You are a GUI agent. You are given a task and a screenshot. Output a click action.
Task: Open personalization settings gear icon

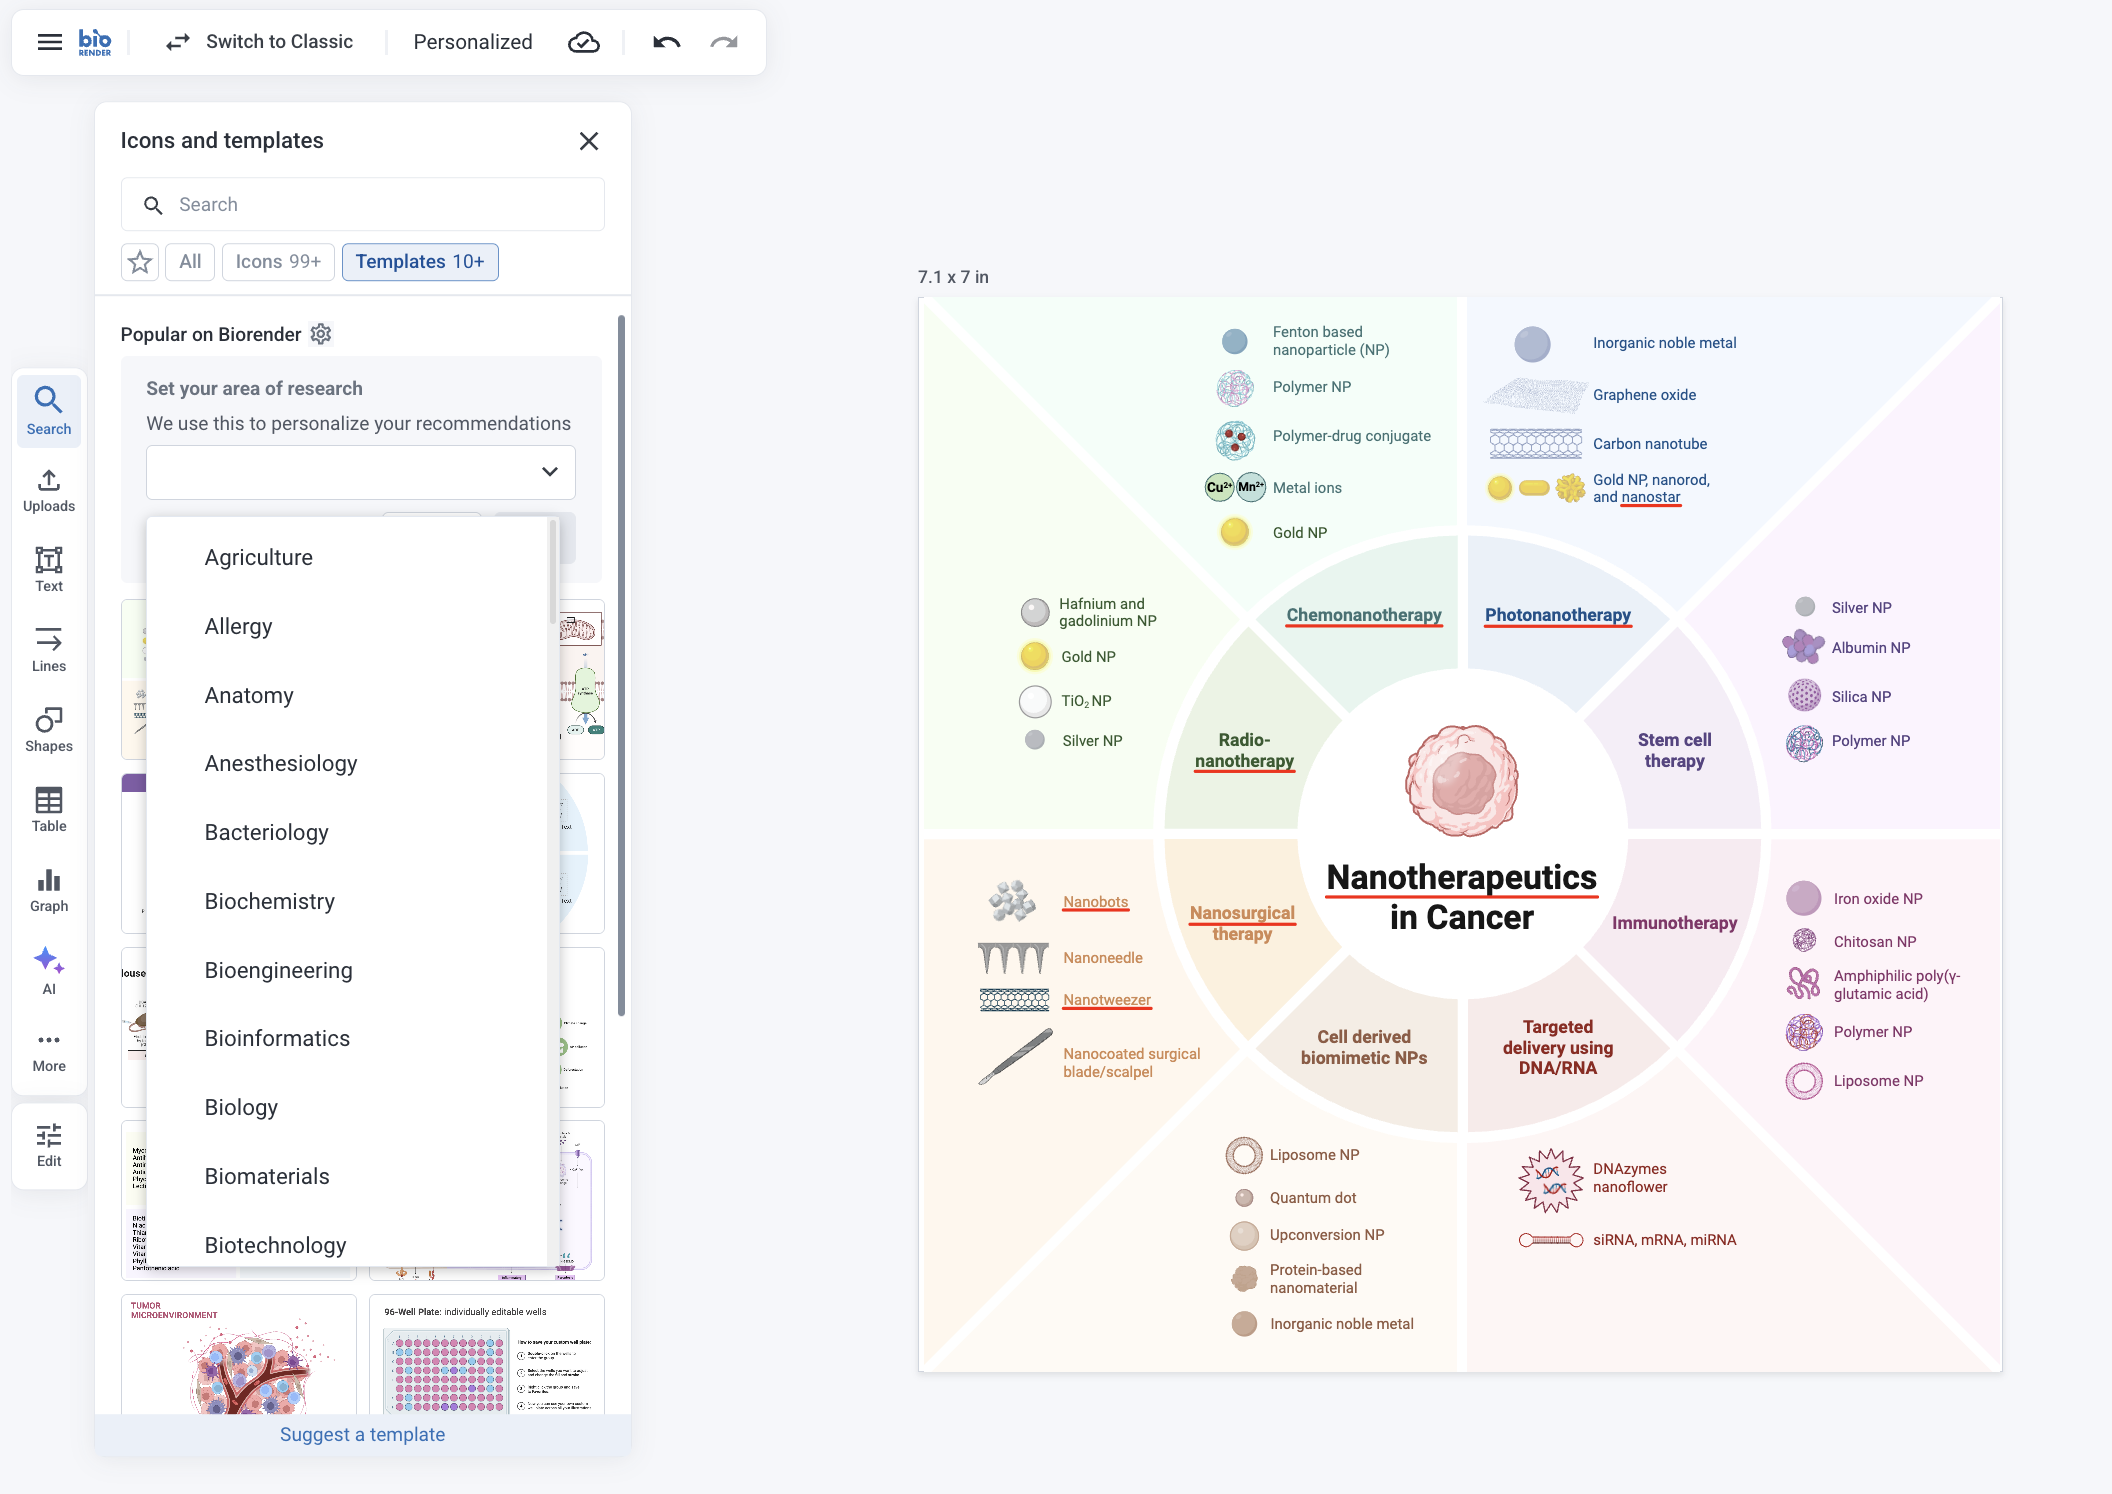click(321, 334)
